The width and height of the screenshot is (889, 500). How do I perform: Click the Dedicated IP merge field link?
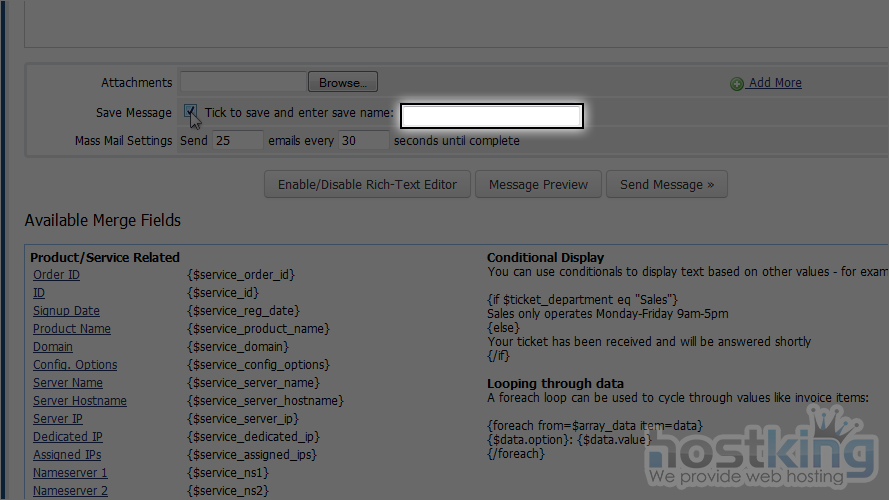[68, 437]
